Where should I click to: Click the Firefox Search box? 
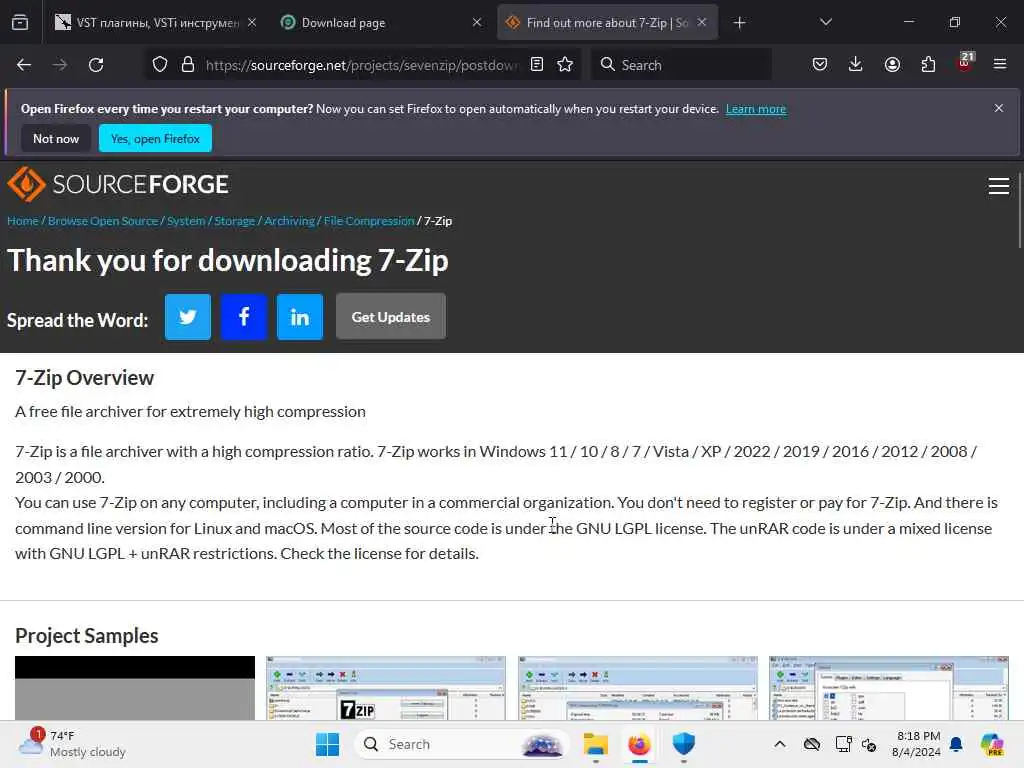[x=681, y=65]
